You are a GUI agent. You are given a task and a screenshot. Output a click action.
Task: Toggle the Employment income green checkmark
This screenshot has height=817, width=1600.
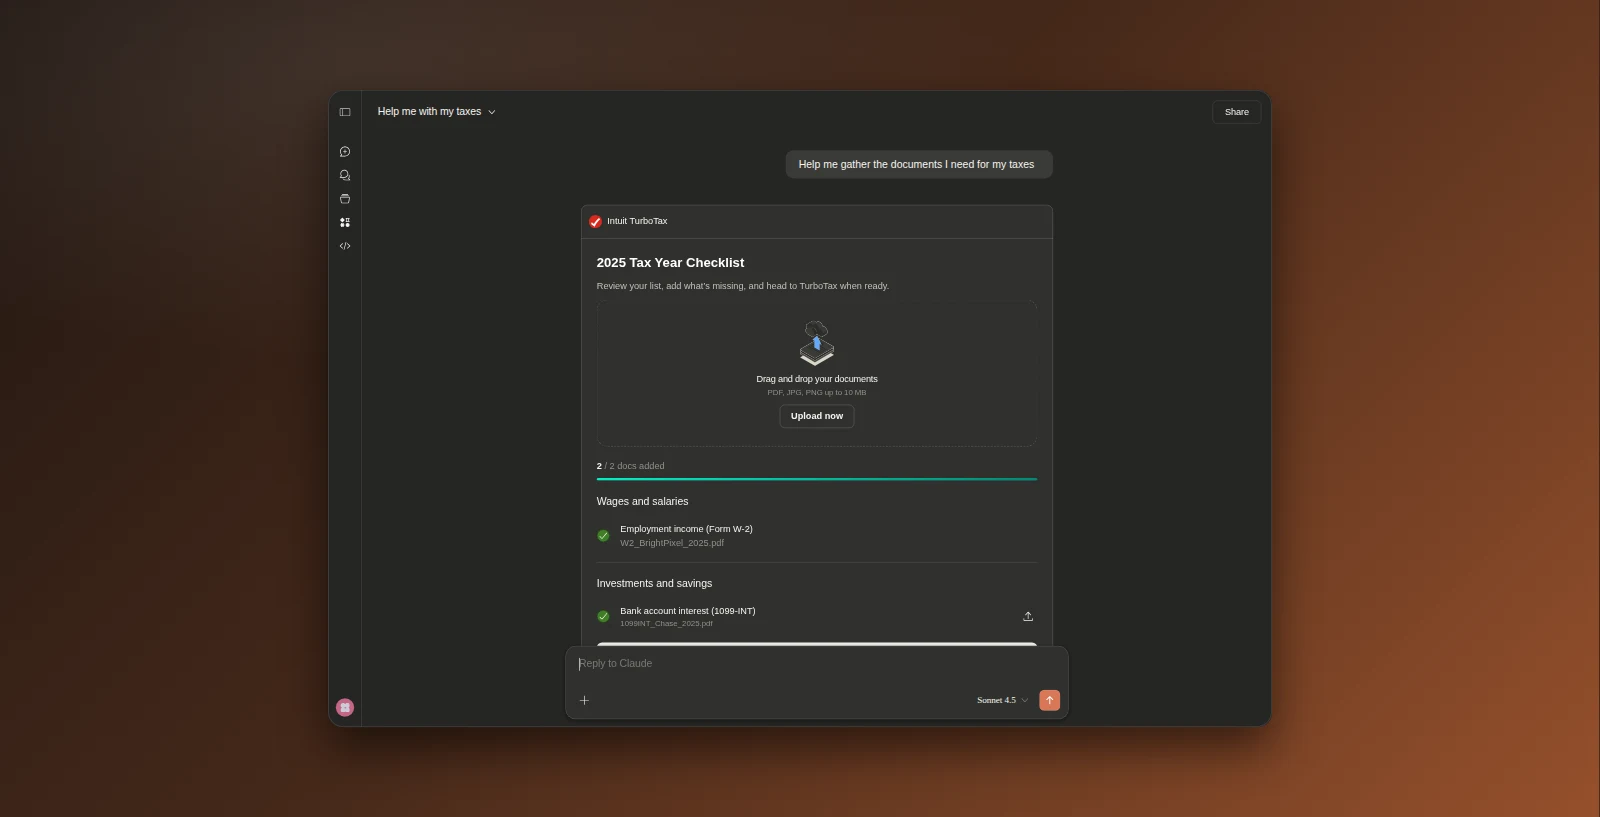click(x=603, y=536)
